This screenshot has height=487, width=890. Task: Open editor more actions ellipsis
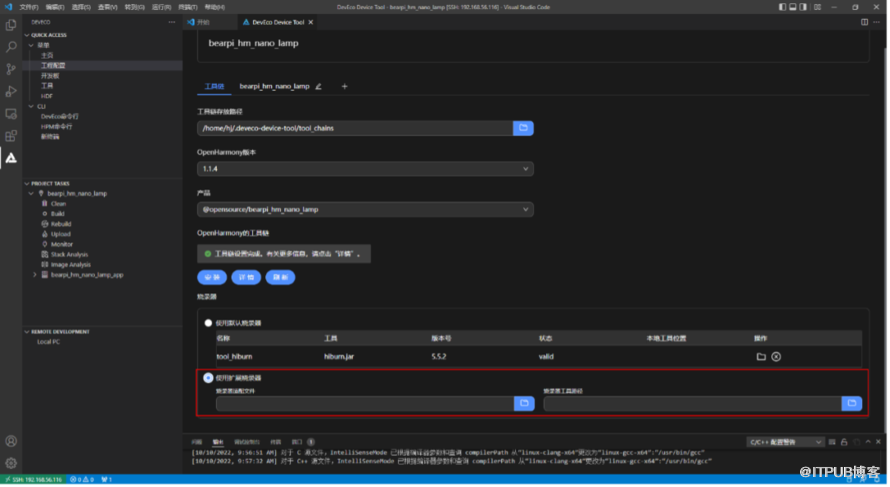tap(877, 22)
